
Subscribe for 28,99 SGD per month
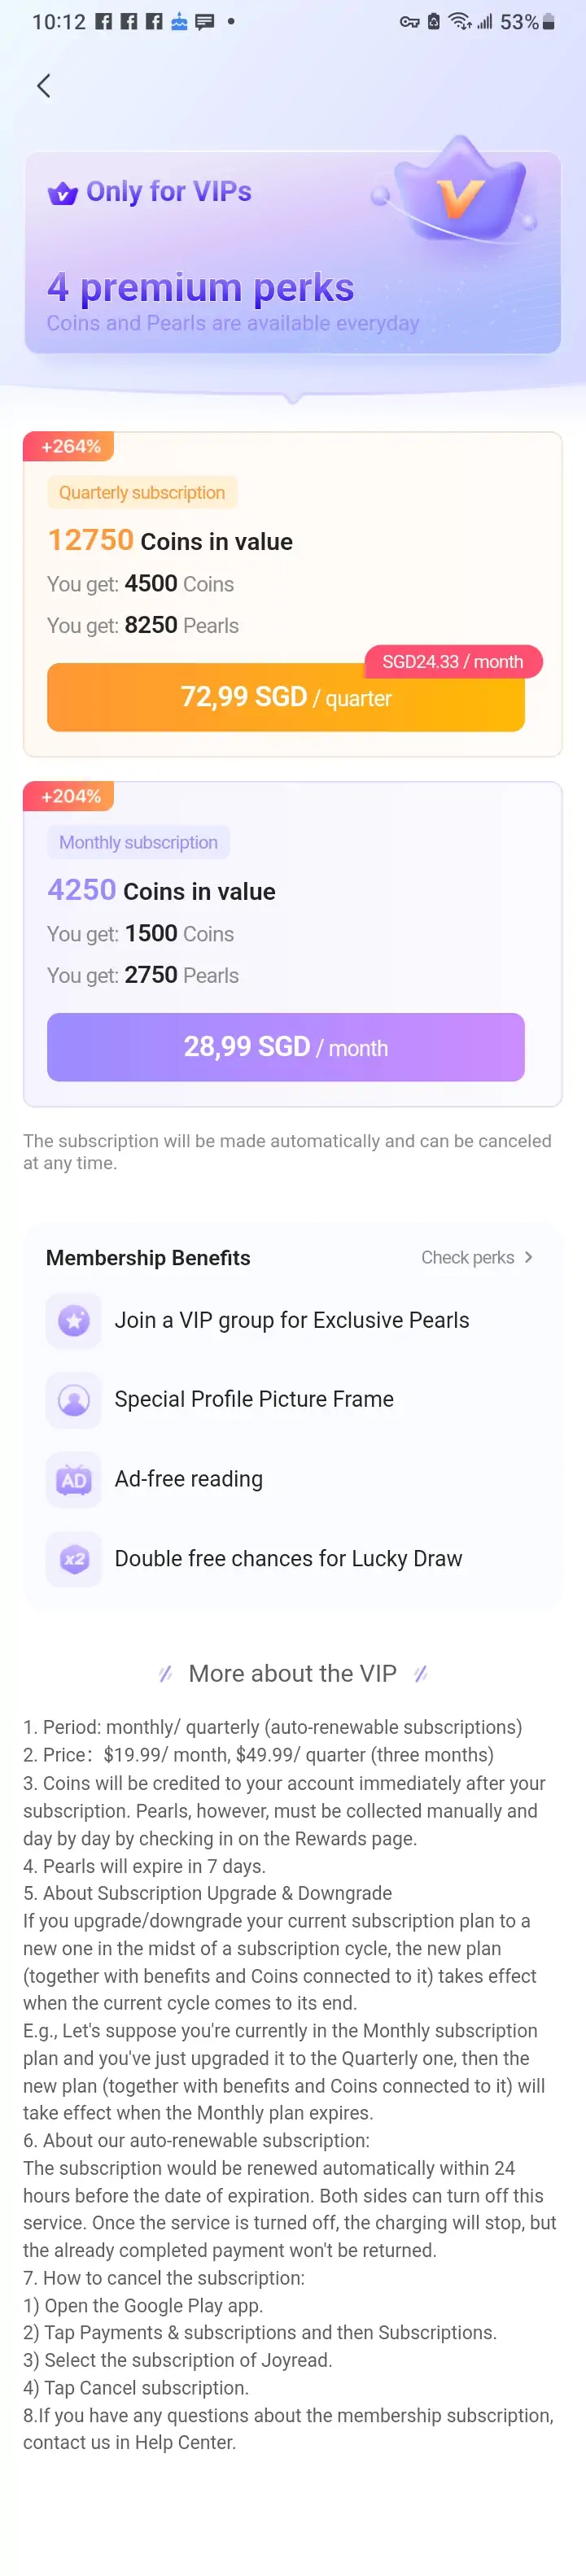click(285, 1047)
